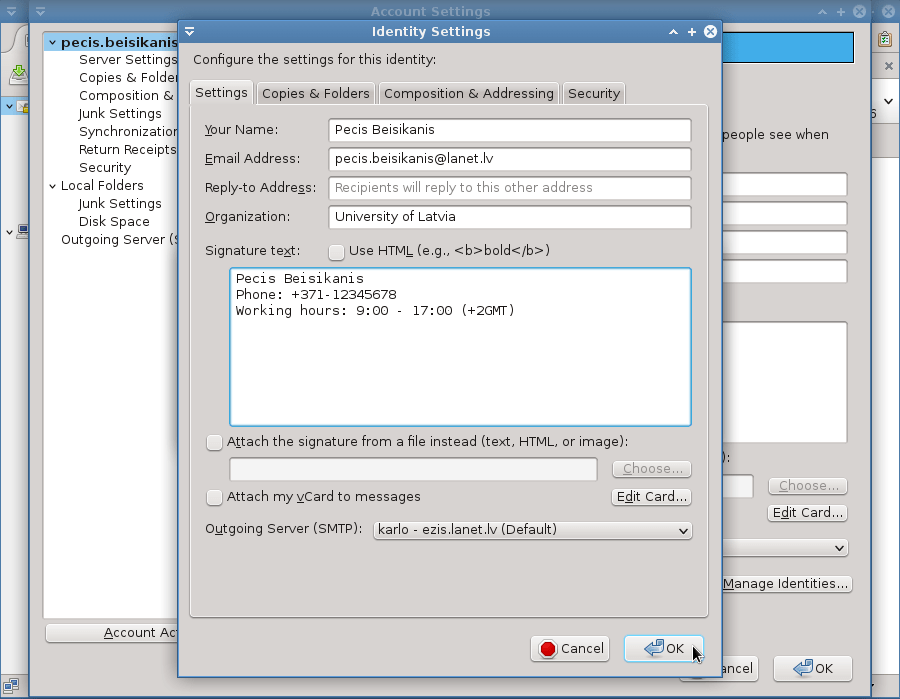Select Synchronization tree item
This screenshot has height=699, width=900.
pyautogui.click(x=128, y=131)
